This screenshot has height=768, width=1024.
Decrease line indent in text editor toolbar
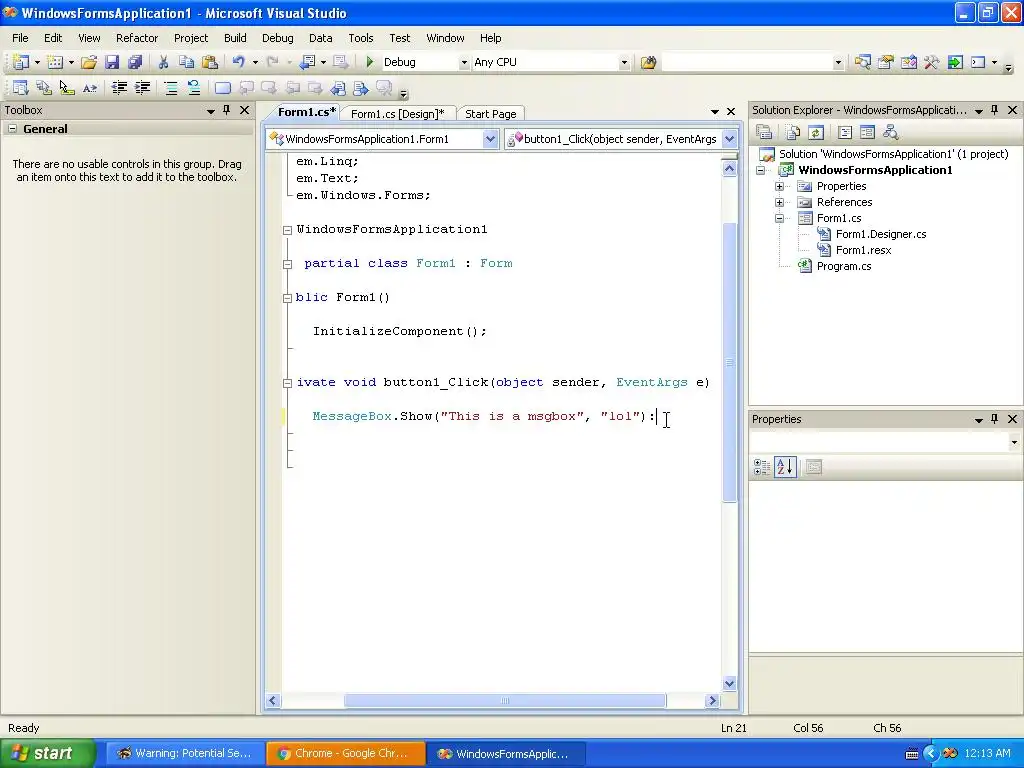pos(119,88)
